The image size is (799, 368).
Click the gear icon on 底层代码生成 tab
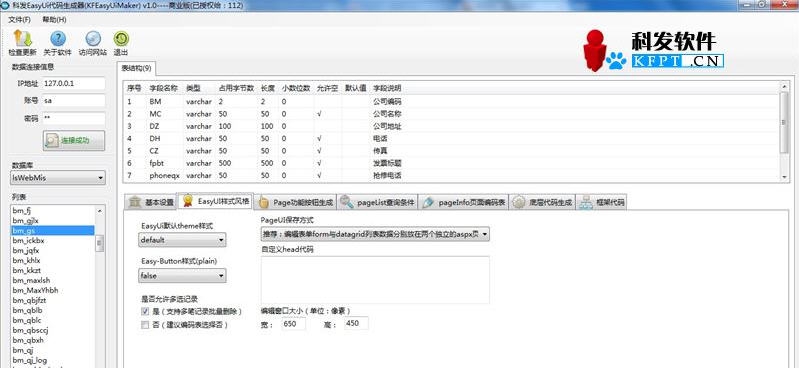tap(519, 202)
